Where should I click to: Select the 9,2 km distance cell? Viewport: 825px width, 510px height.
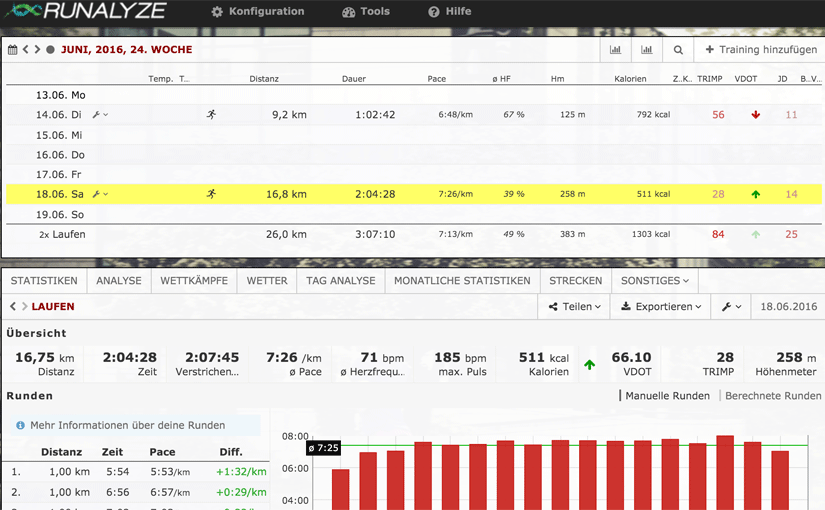(x=289, y=115)
